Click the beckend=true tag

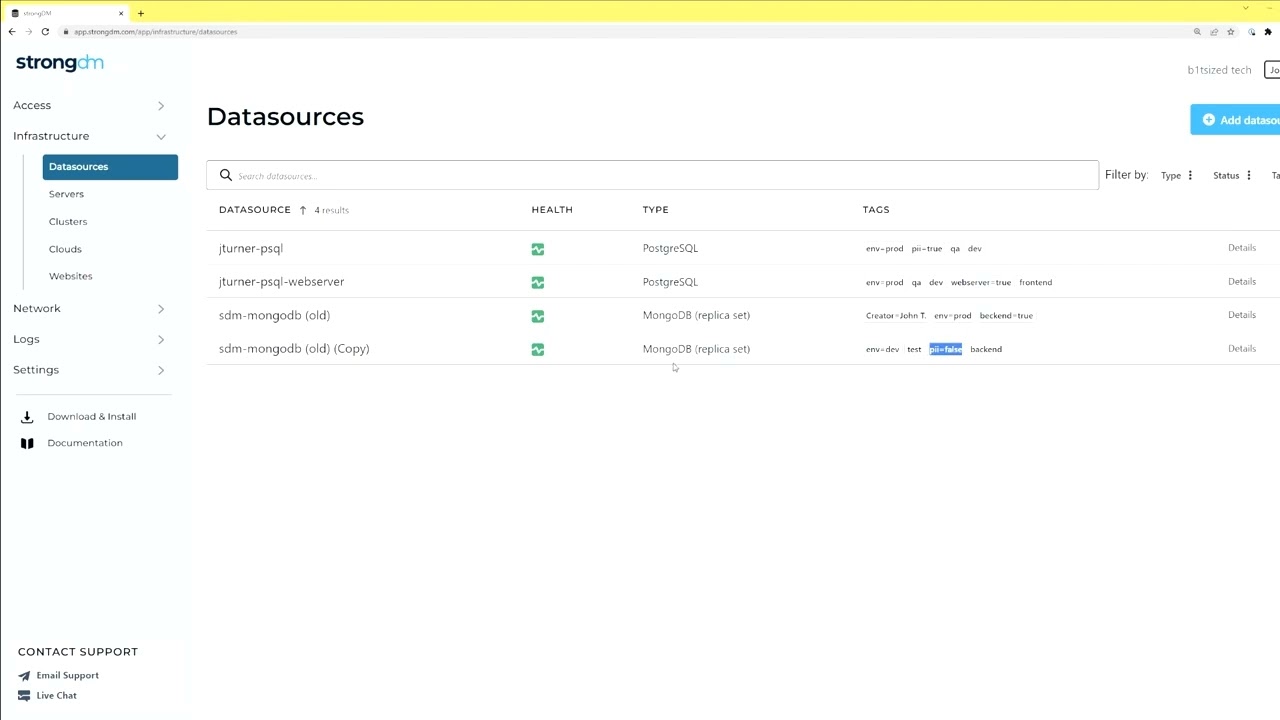[1006, 316]
